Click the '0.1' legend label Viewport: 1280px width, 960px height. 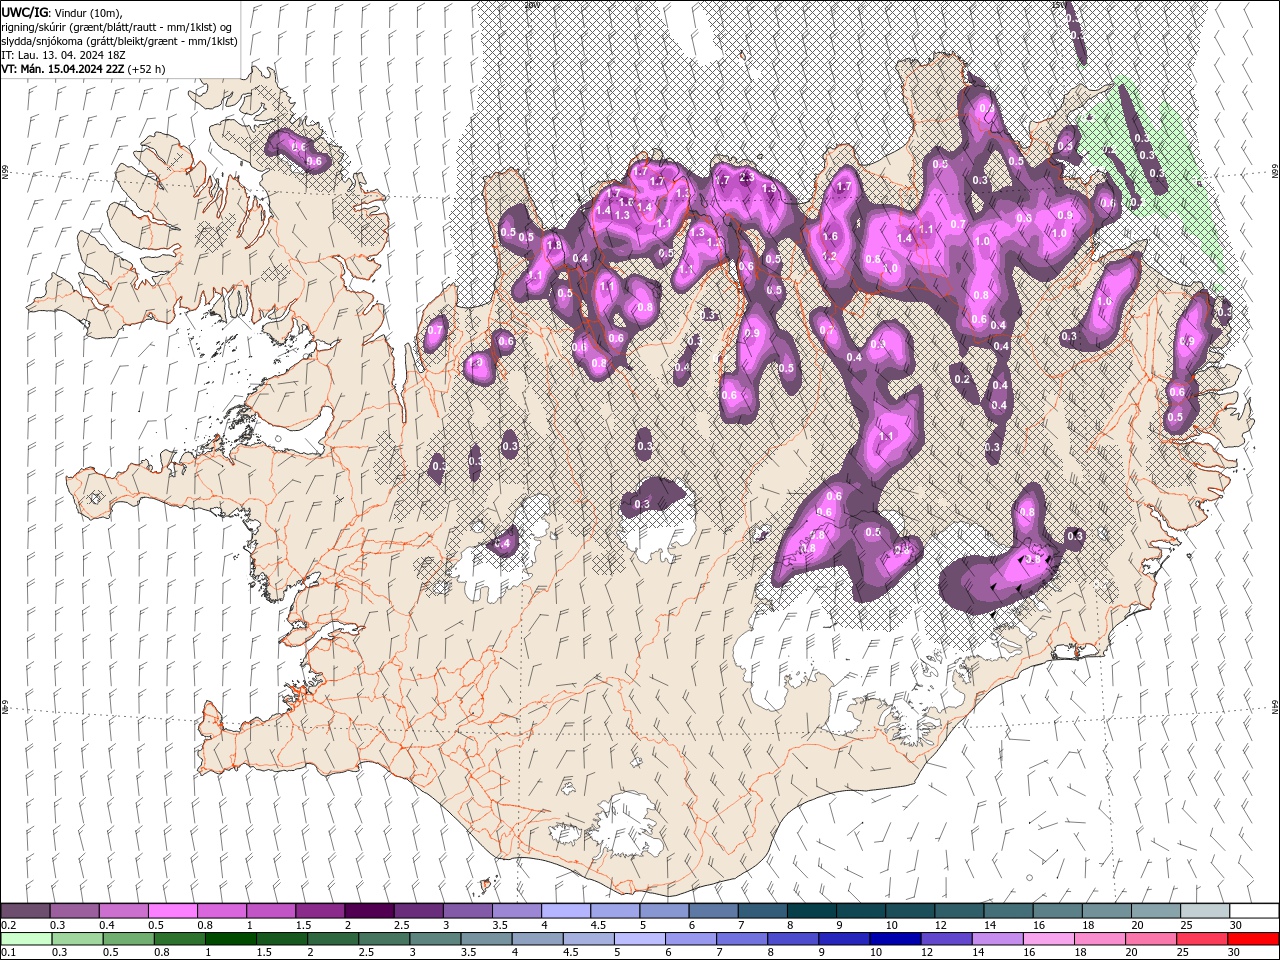(8, 953)
